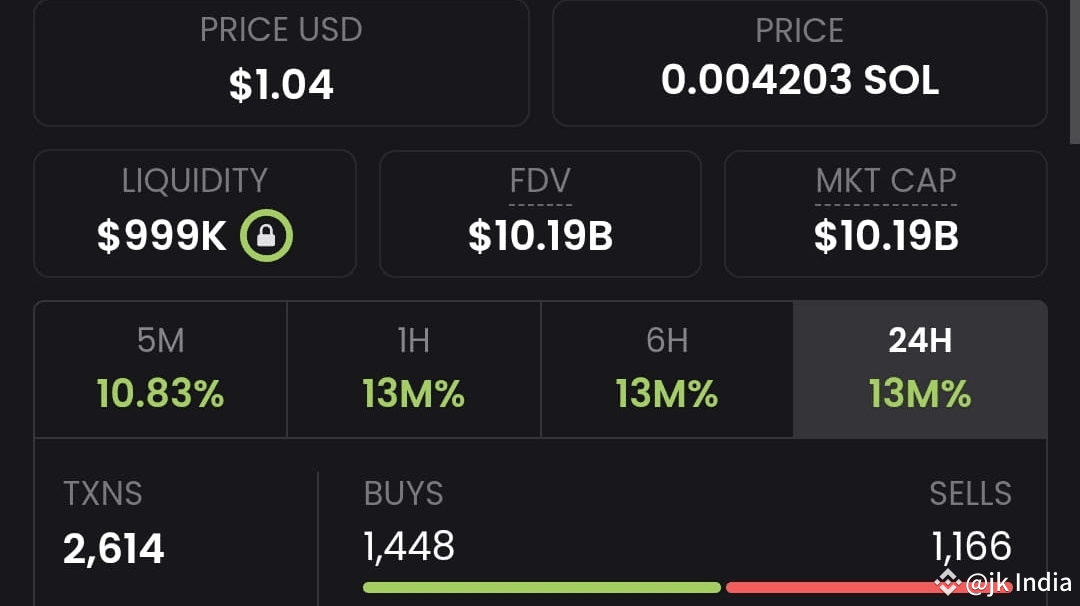Screen dimensions: 1080x606
Task: Select the 1H timeframe tab
Action: click(413, 370)
